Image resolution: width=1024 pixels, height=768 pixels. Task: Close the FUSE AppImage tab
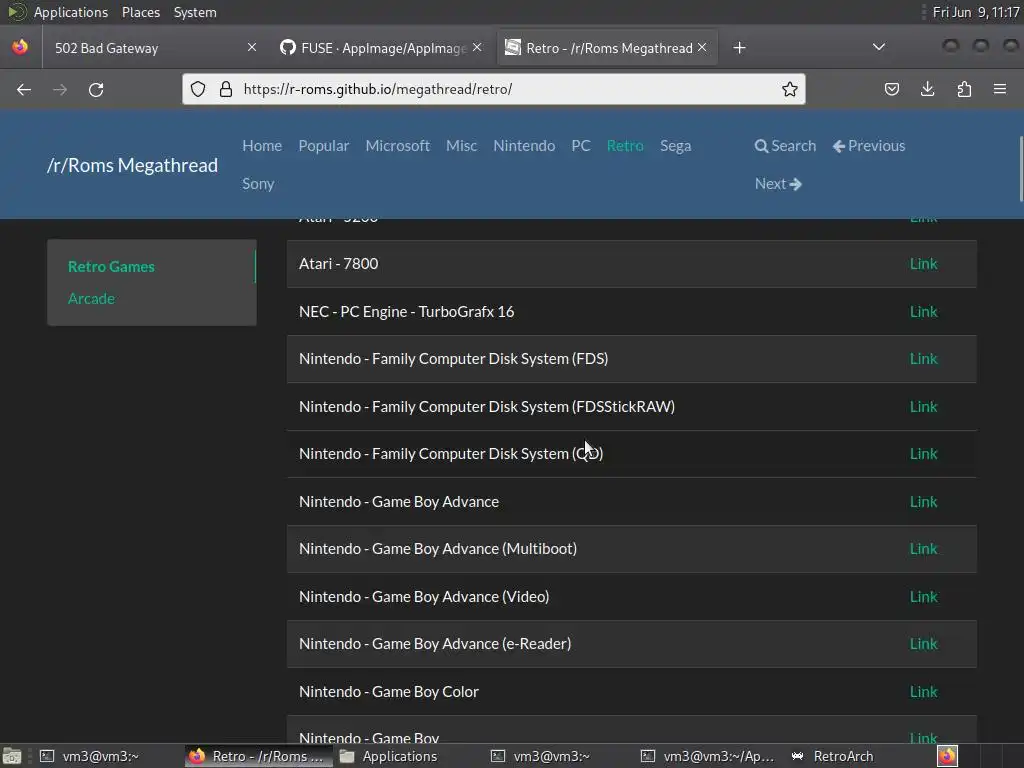pyautogui.click(x=477, y=47)
